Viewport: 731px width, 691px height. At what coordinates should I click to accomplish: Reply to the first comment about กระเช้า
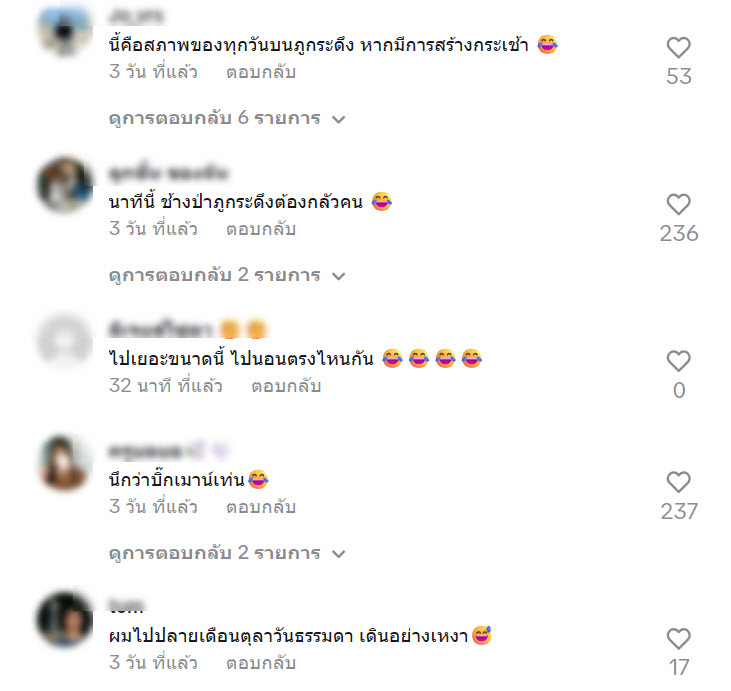261,72
